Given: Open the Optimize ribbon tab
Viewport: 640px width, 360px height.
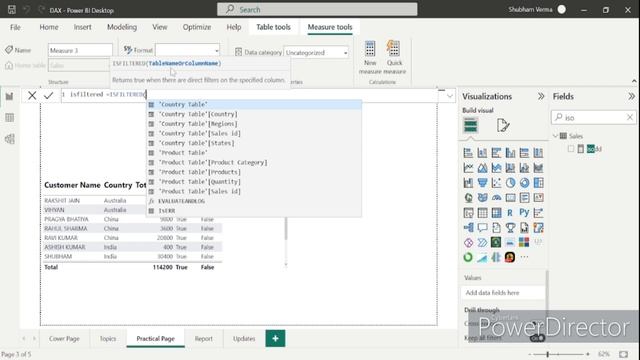Looking at the screenshot, I should point(197,27).
